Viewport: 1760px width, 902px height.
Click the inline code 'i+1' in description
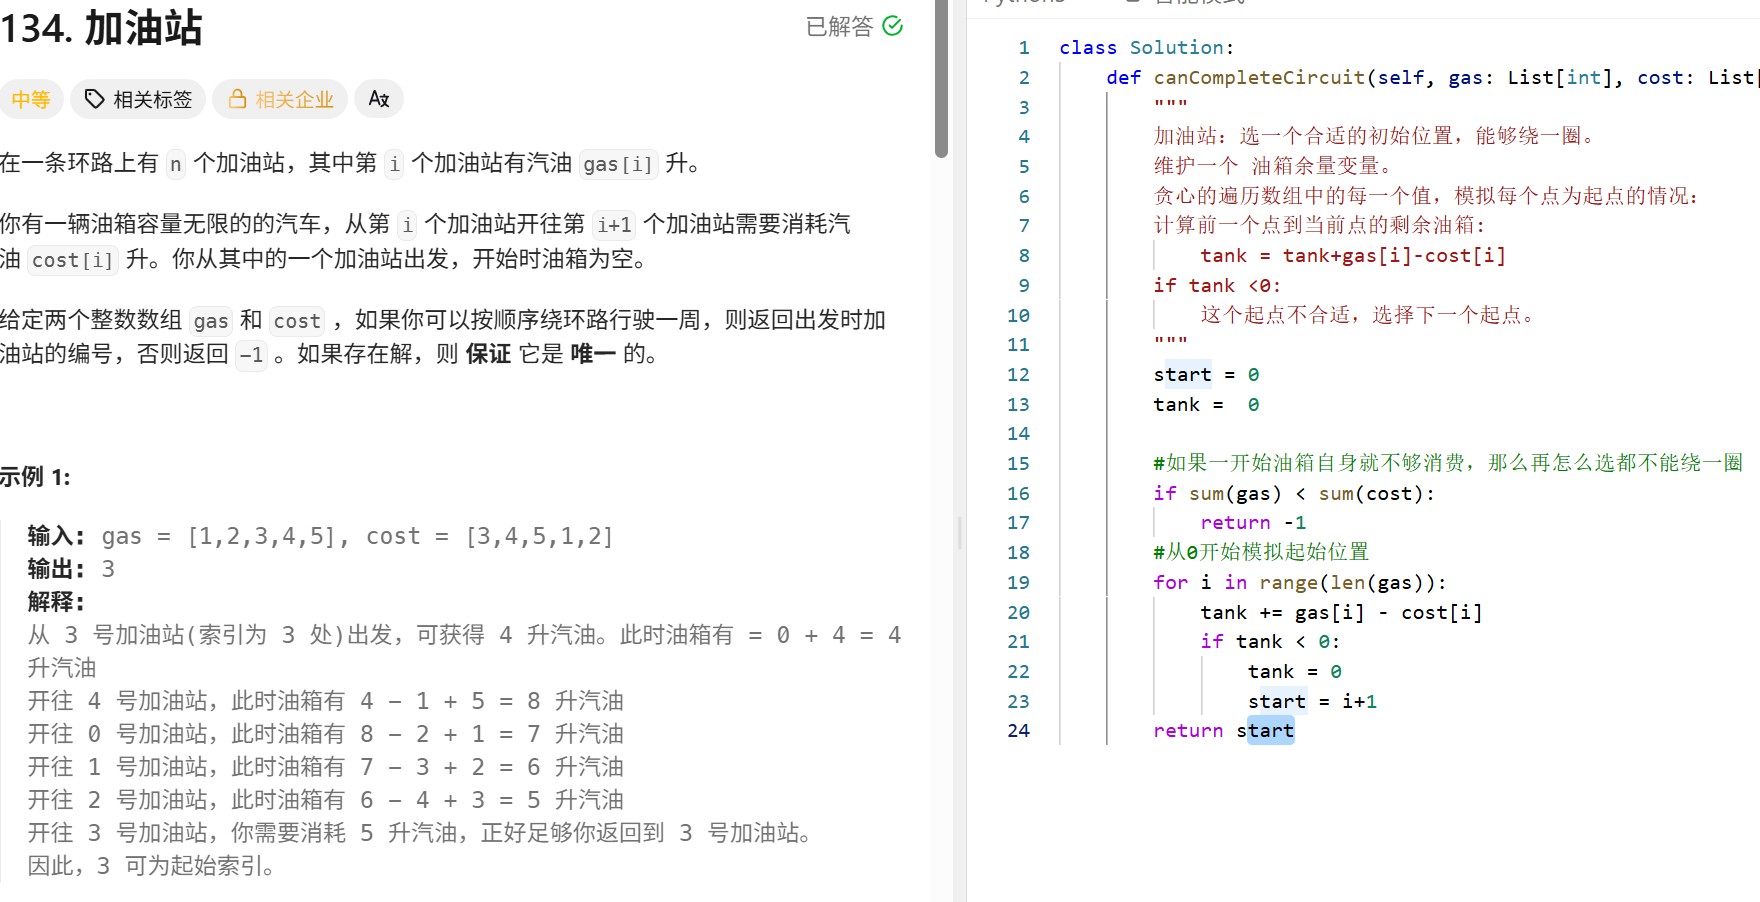click(614, 225)
